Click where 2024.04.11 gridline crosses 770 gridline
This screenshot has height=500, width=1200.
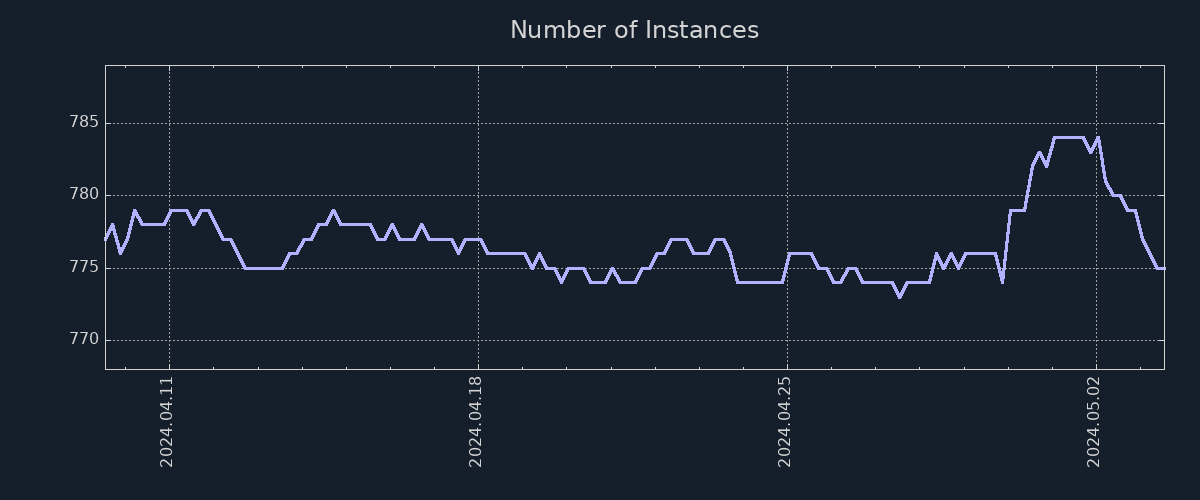tap(169, 339)
